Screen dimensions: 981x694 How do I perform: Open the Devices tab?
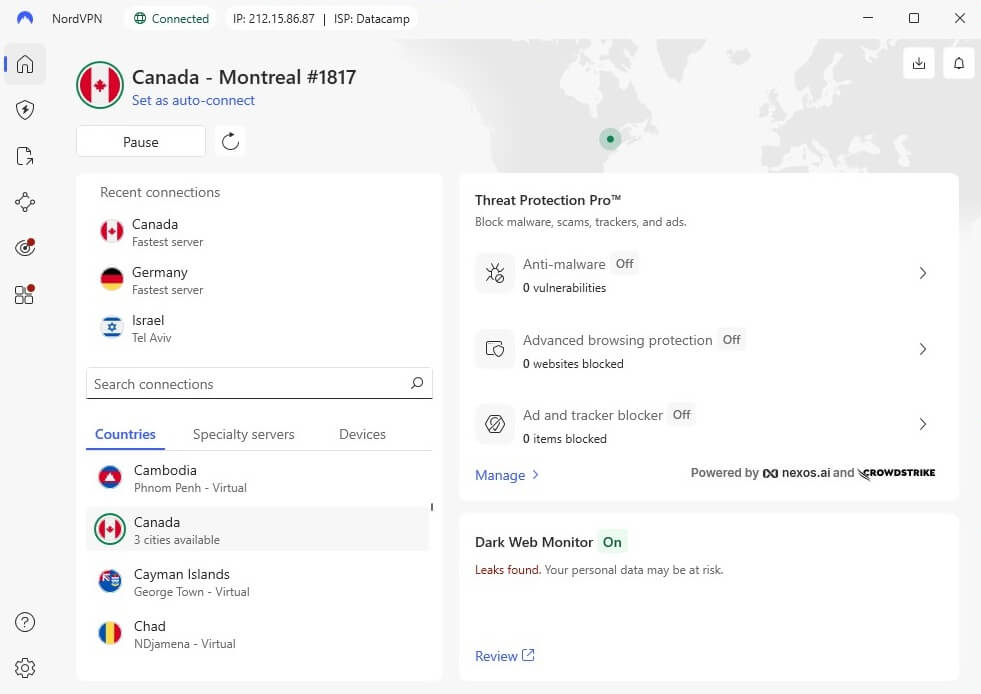(362, 434)
